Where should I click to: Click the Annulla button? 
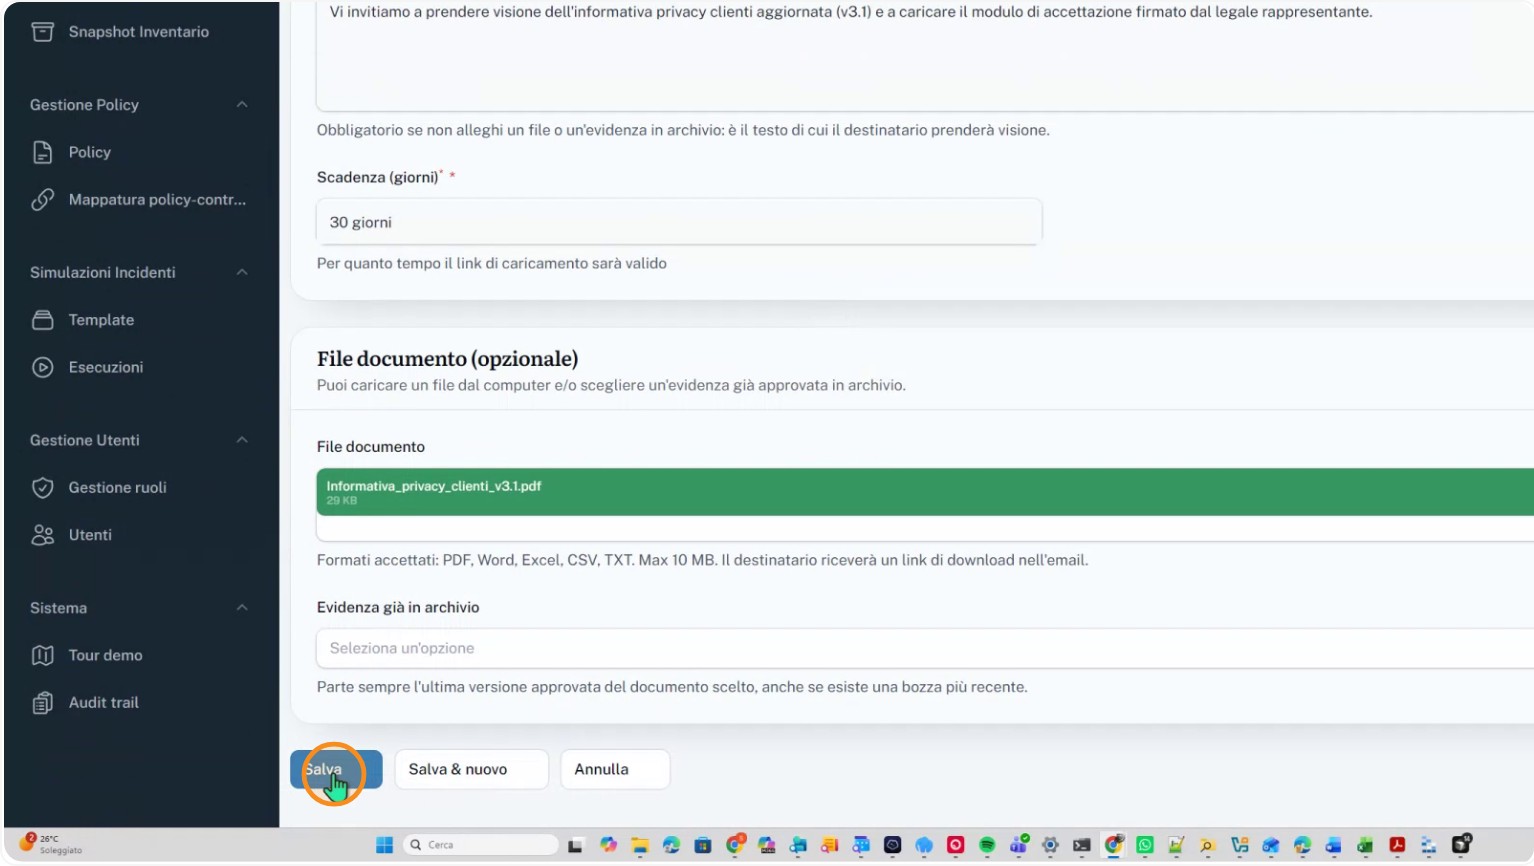point(615,769)
